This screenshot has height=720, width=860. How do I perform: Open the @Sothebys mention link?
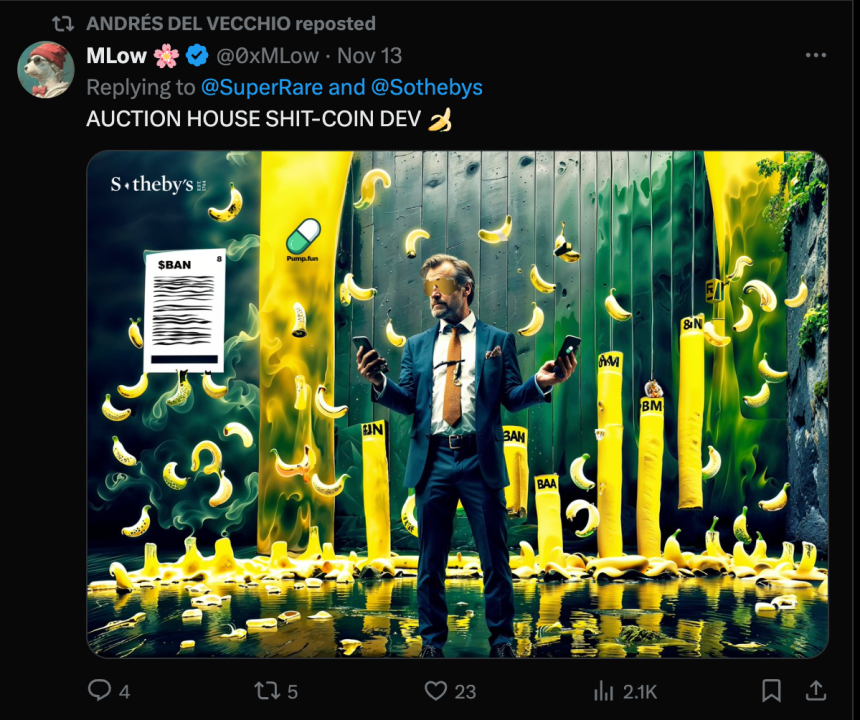[427, 87]
